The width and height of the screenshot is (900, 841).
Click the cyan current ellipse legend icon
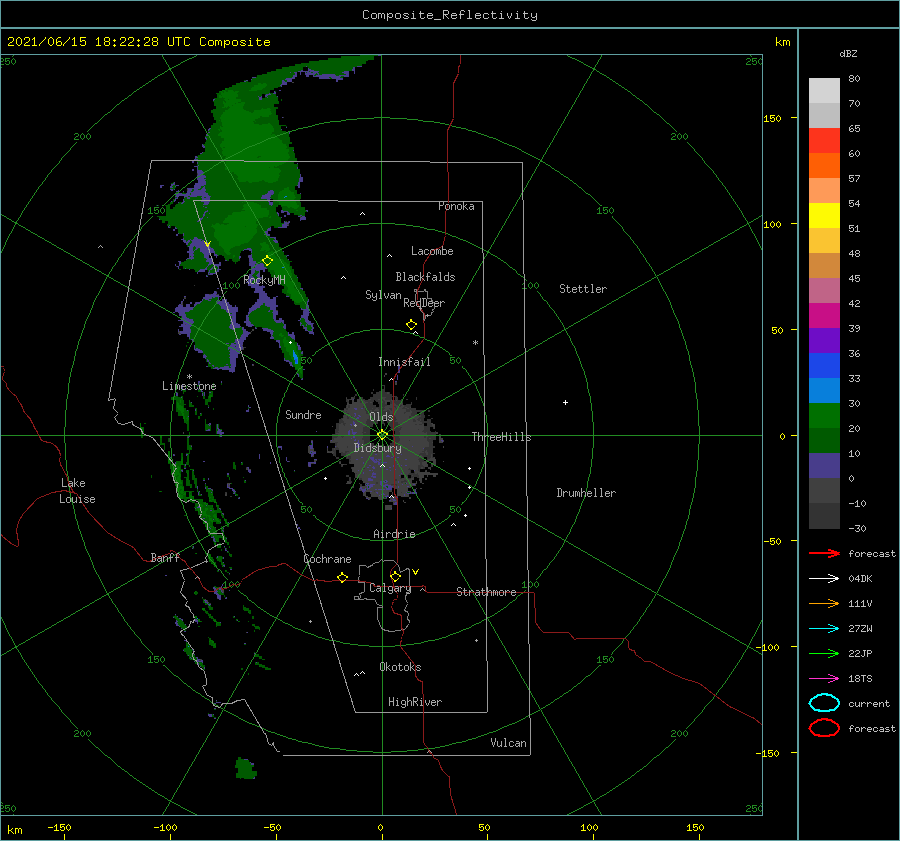tap(824, 703)
